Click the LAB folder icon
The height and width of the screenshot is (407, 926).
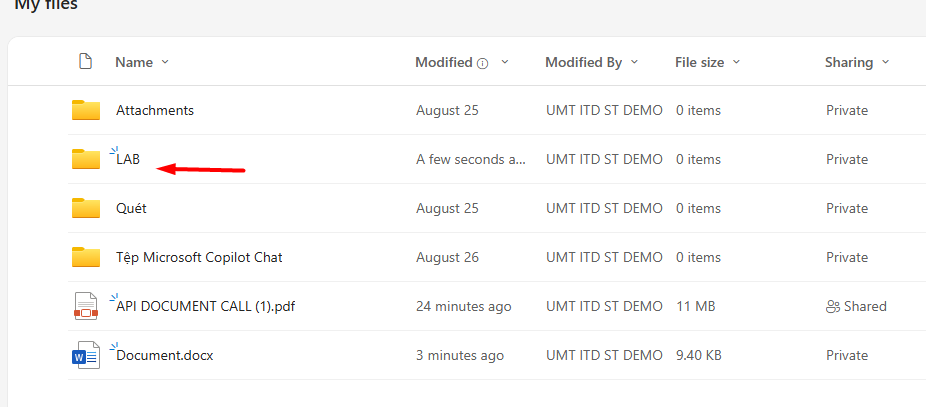click(86, 159)
